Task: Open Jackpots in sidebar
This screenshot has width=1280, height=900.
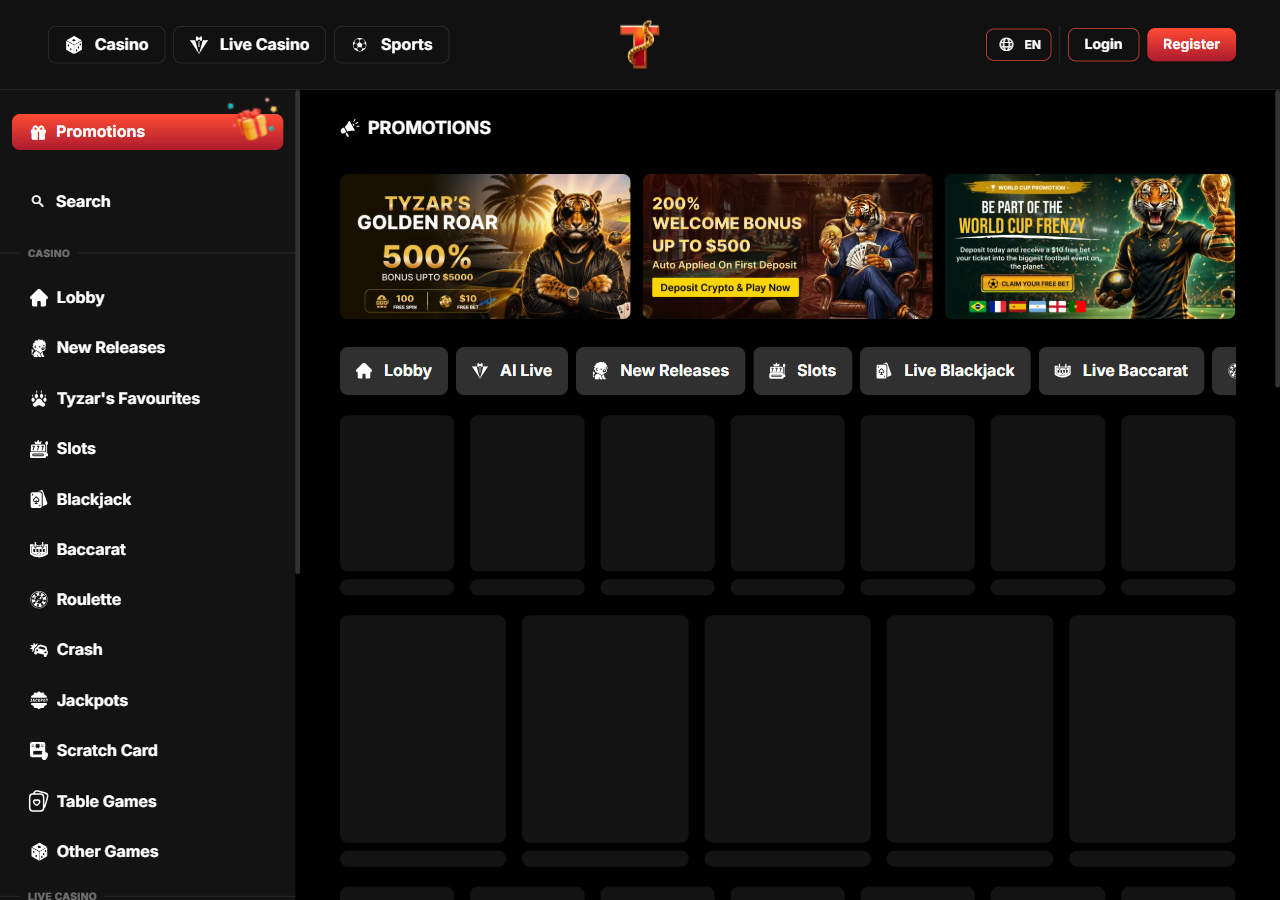Action: 147,700
